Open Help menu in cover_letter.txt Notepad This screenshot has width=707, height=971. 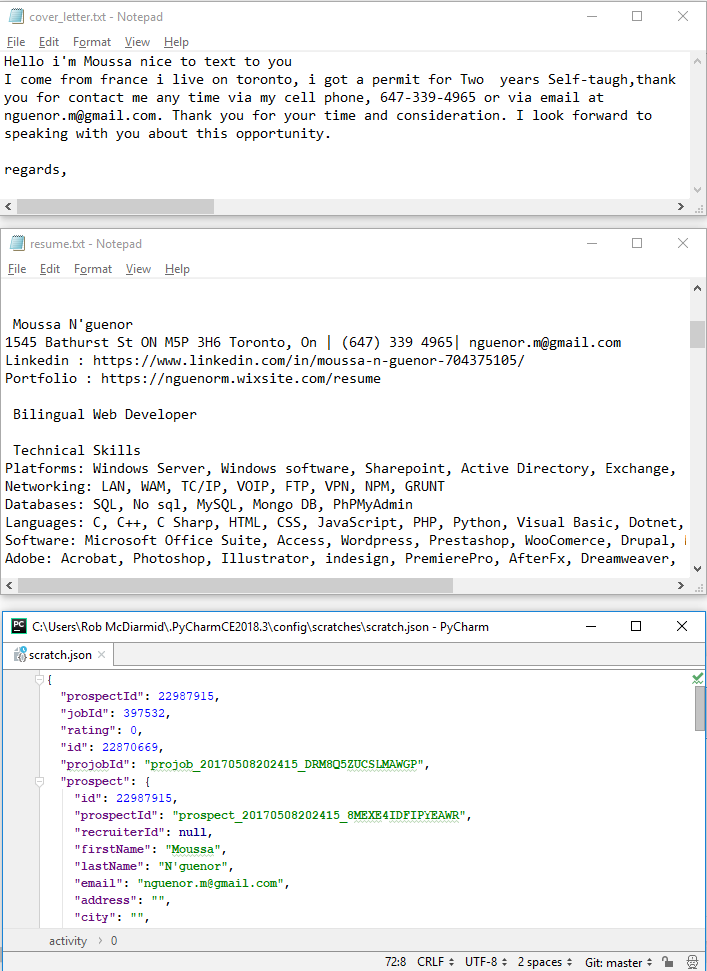[176, 42]
